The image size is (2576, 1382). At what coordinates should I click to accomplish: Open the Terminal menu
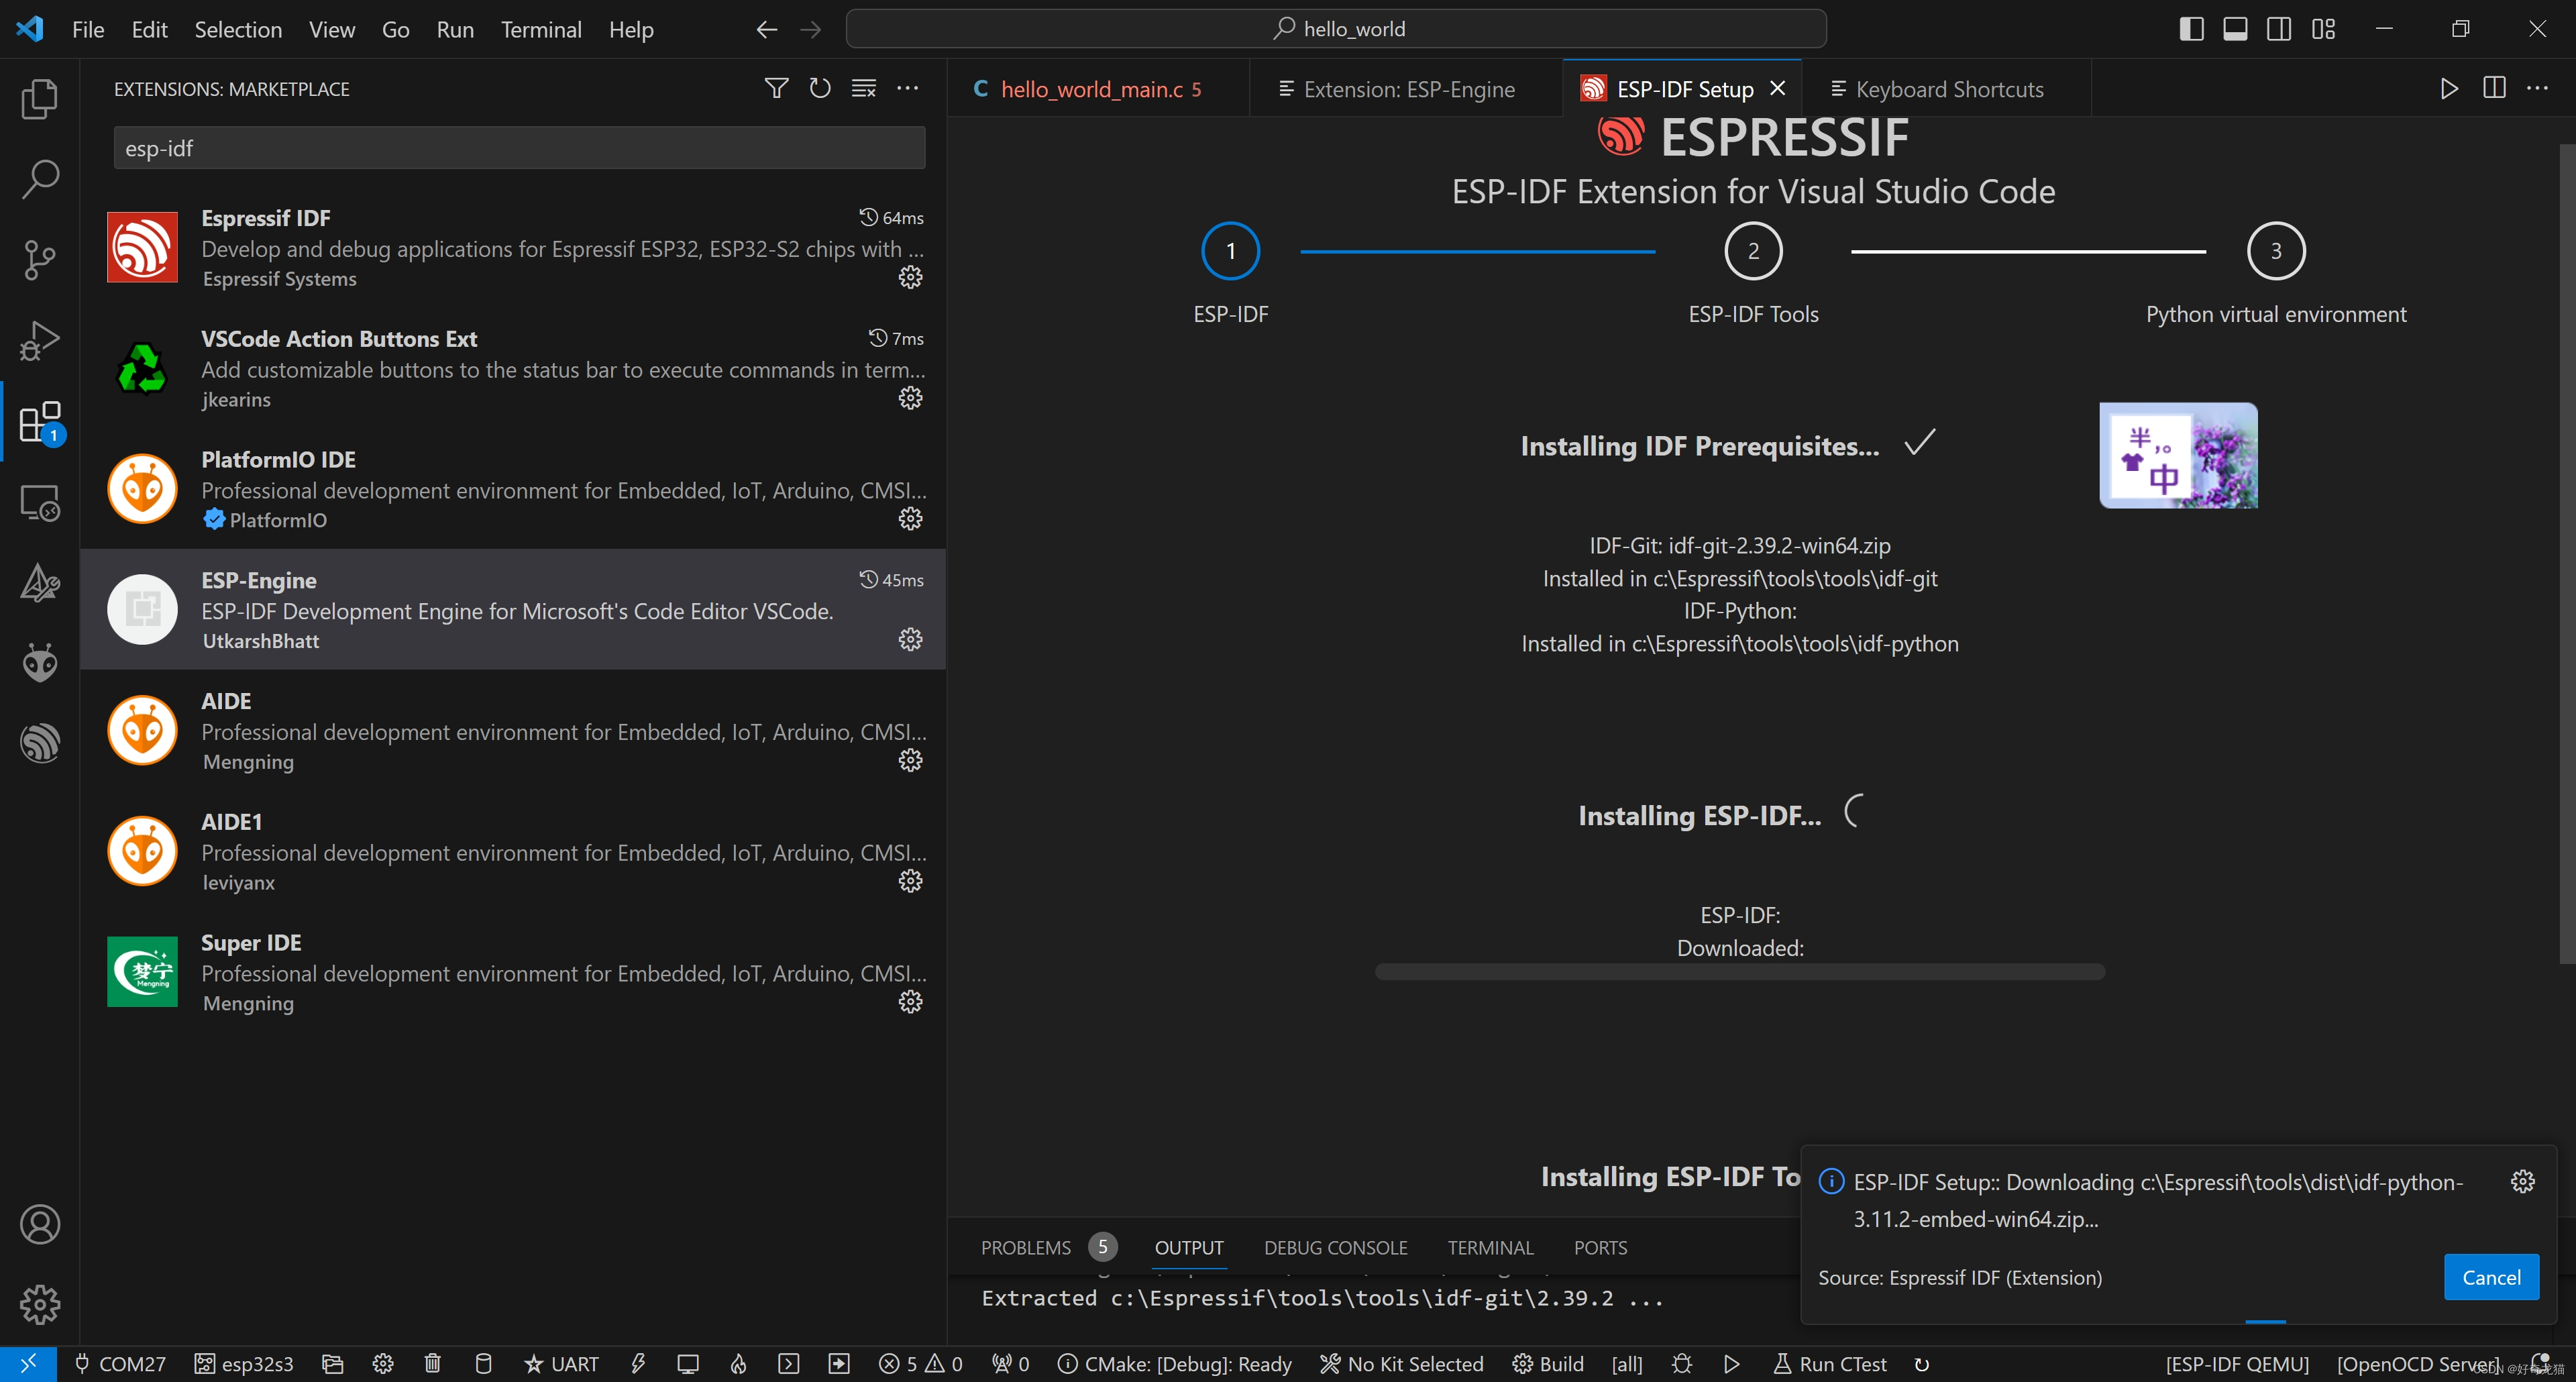tap(541, 29)
